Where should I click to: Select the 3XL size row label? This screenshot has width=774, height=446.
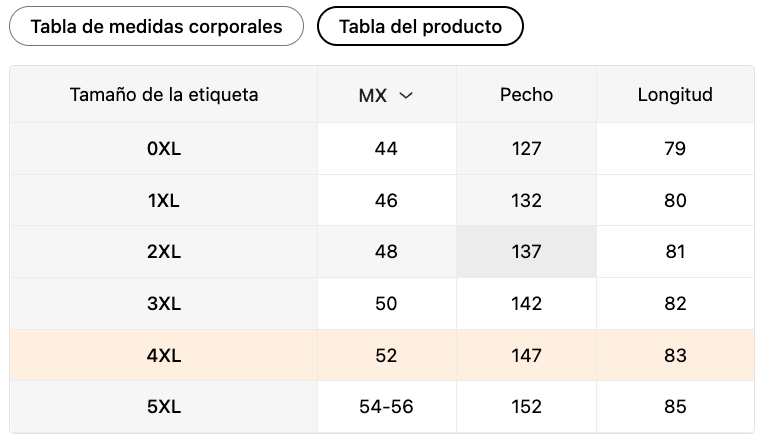[164, 303]
